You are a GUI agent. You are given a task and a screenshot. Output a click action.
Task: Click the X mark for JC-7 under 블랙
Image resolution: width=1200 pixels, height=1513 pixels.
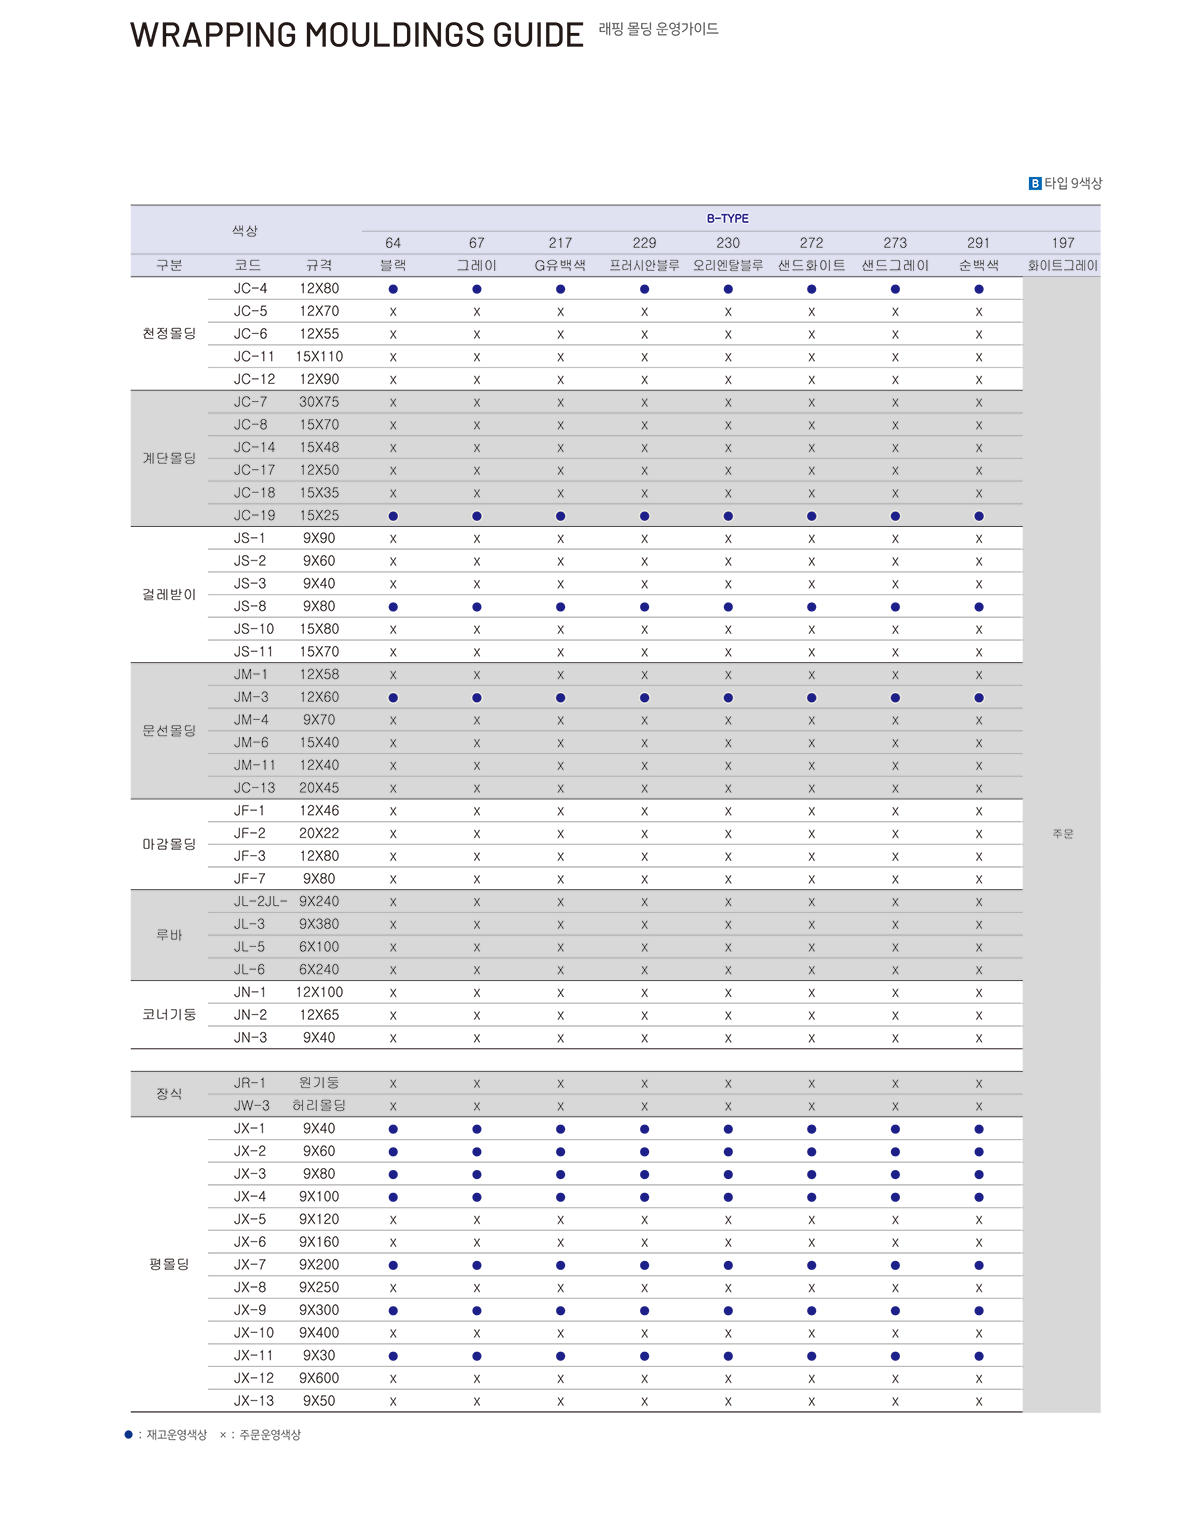pos(393,403)
